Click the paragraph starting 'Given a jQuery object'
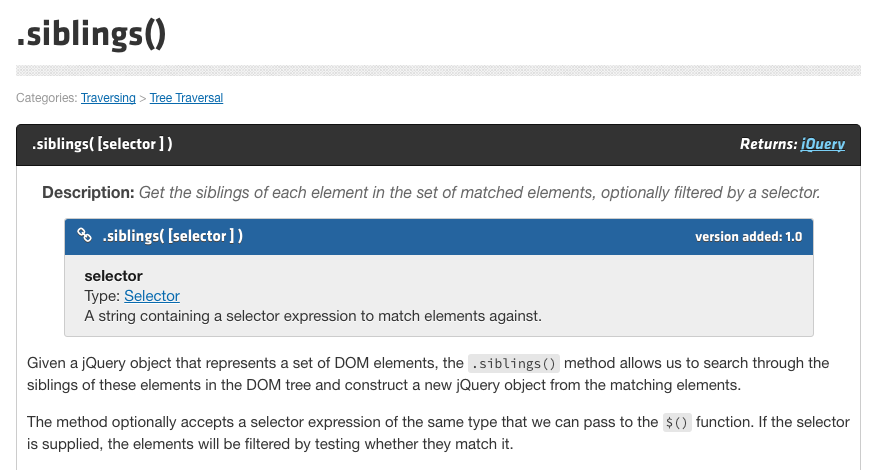 click(428, 374)
